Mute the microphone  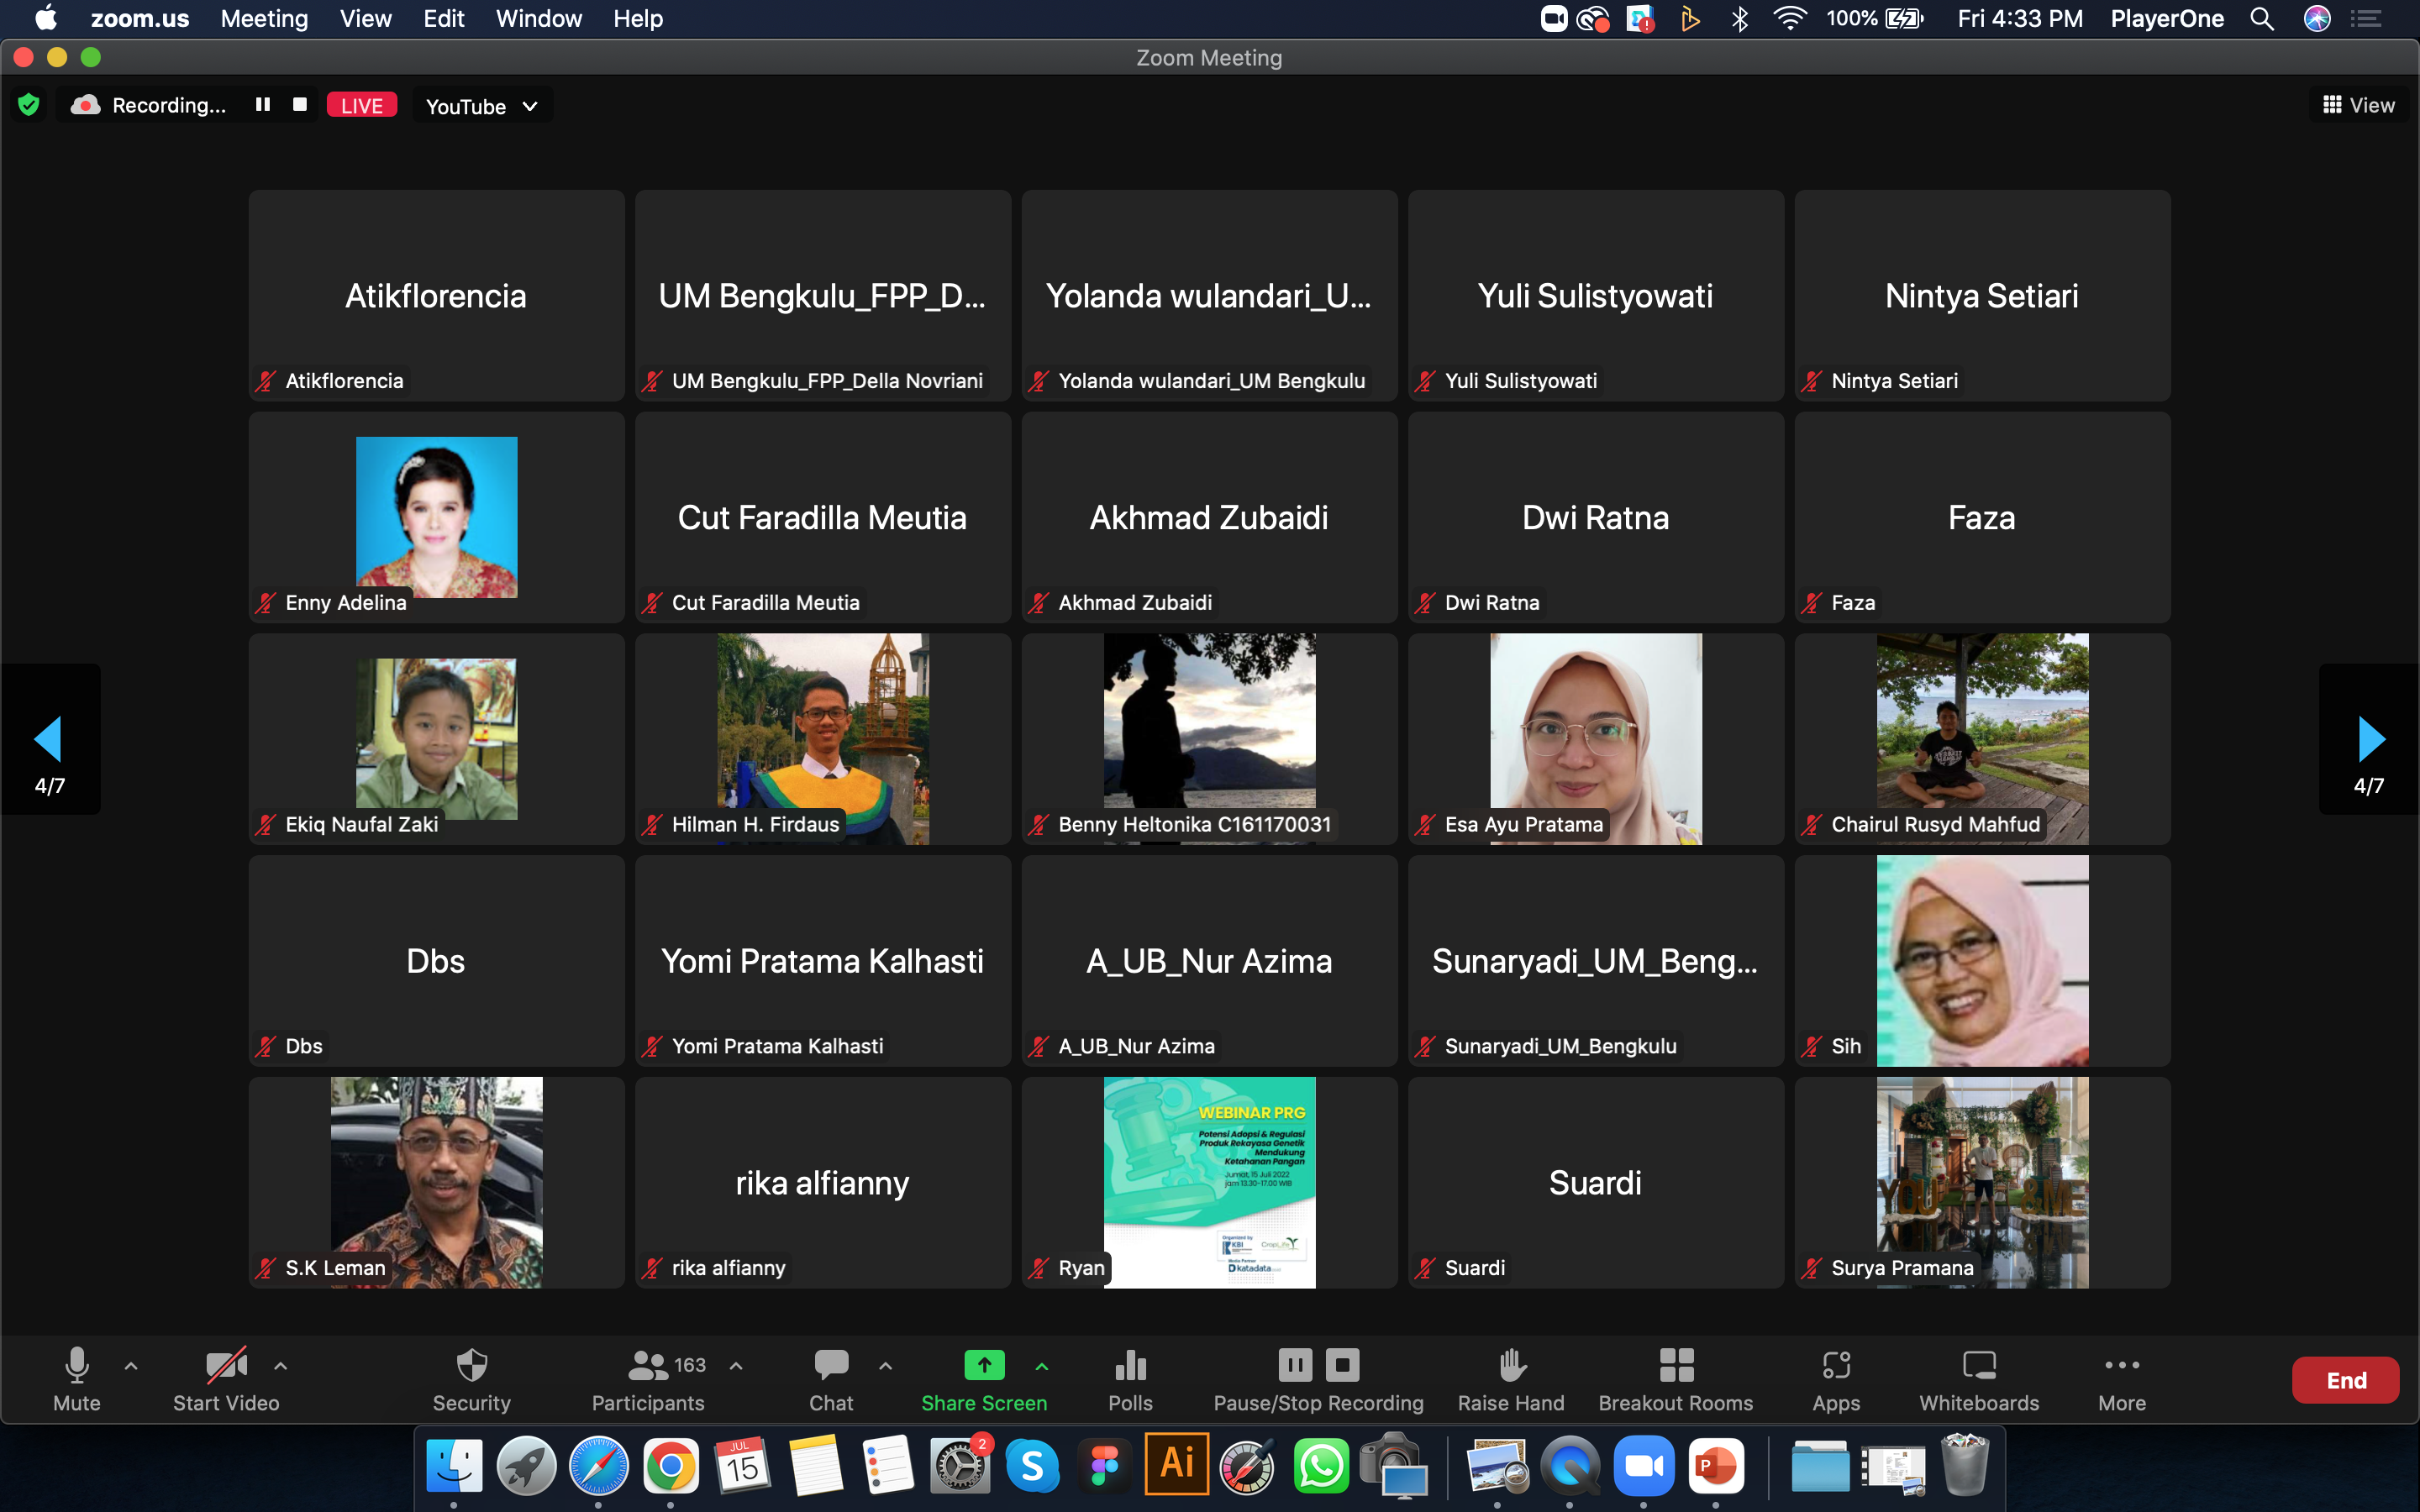[x=77, y=1379]
